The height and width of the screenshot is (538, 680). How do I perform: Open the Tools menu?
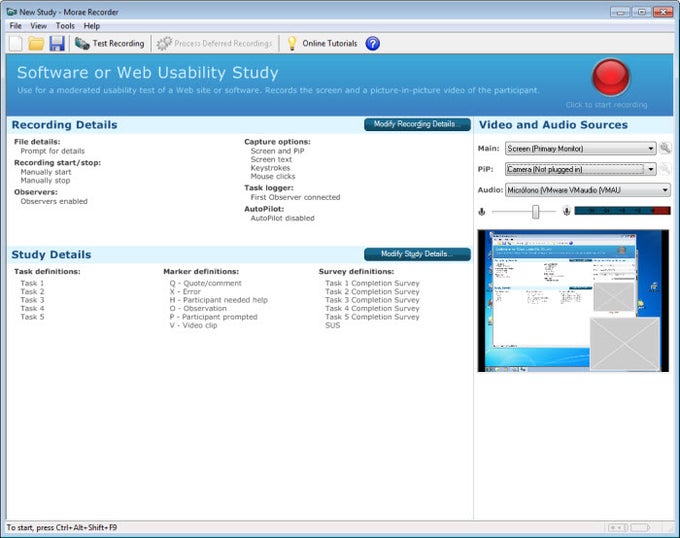click(65, 26)
